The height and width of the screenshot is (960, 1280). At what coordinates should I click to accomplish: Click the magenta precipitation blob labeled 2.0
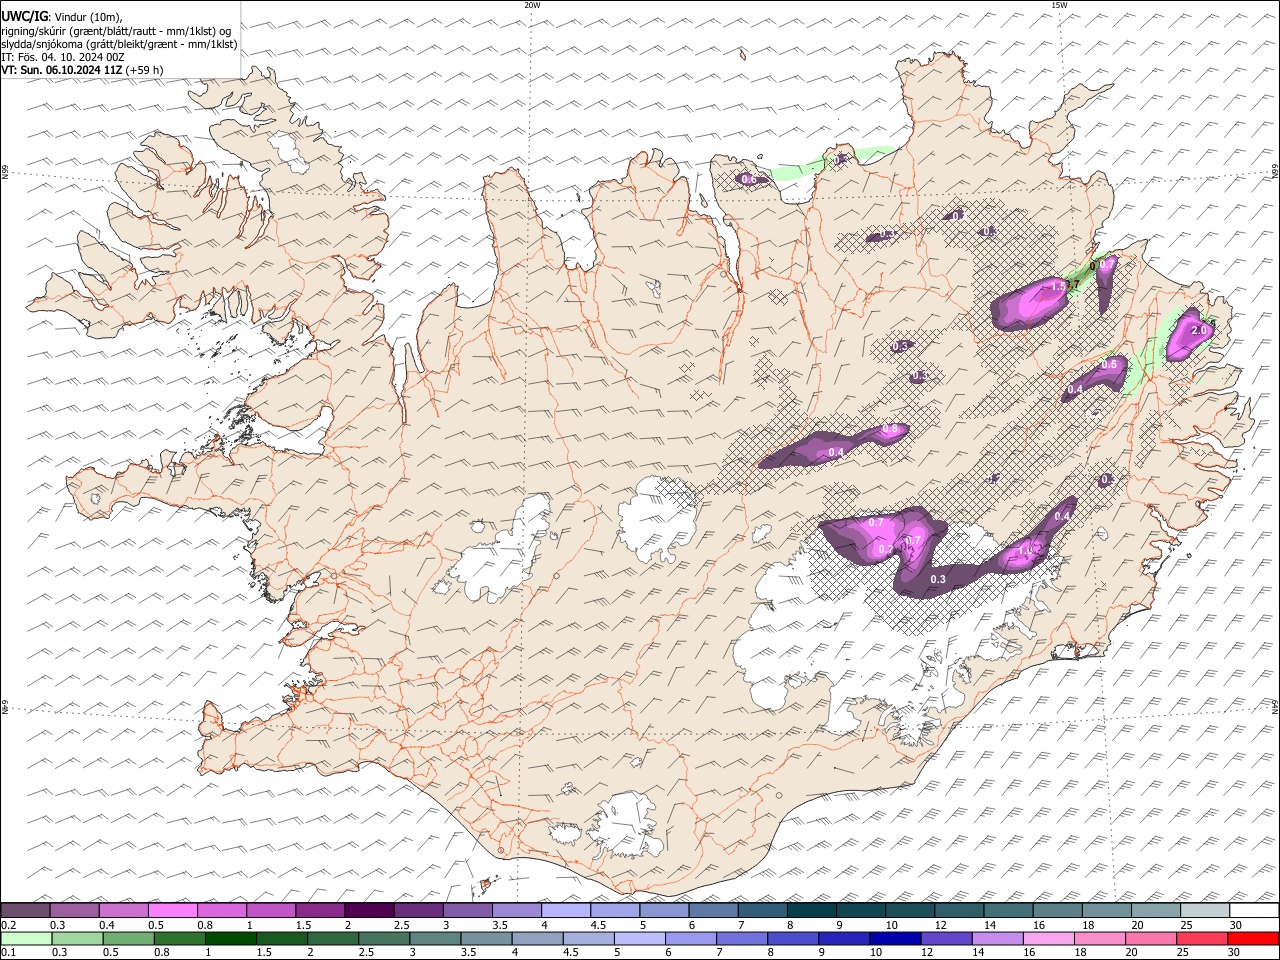(1190, 334)
